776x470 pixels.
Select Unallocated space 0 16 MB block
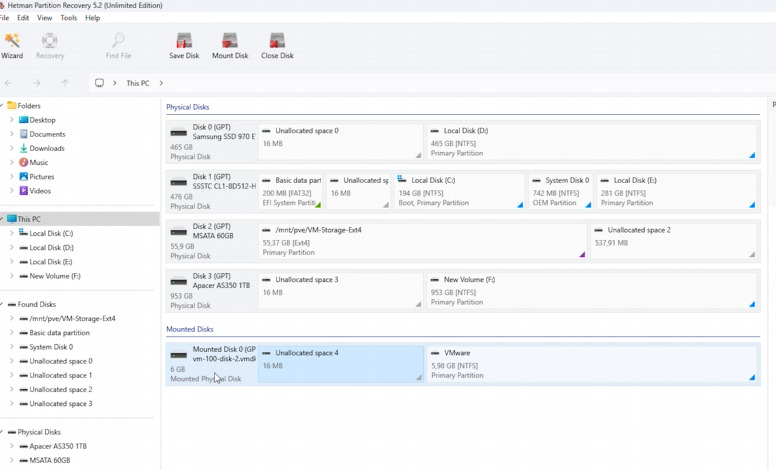click(341, 142)
